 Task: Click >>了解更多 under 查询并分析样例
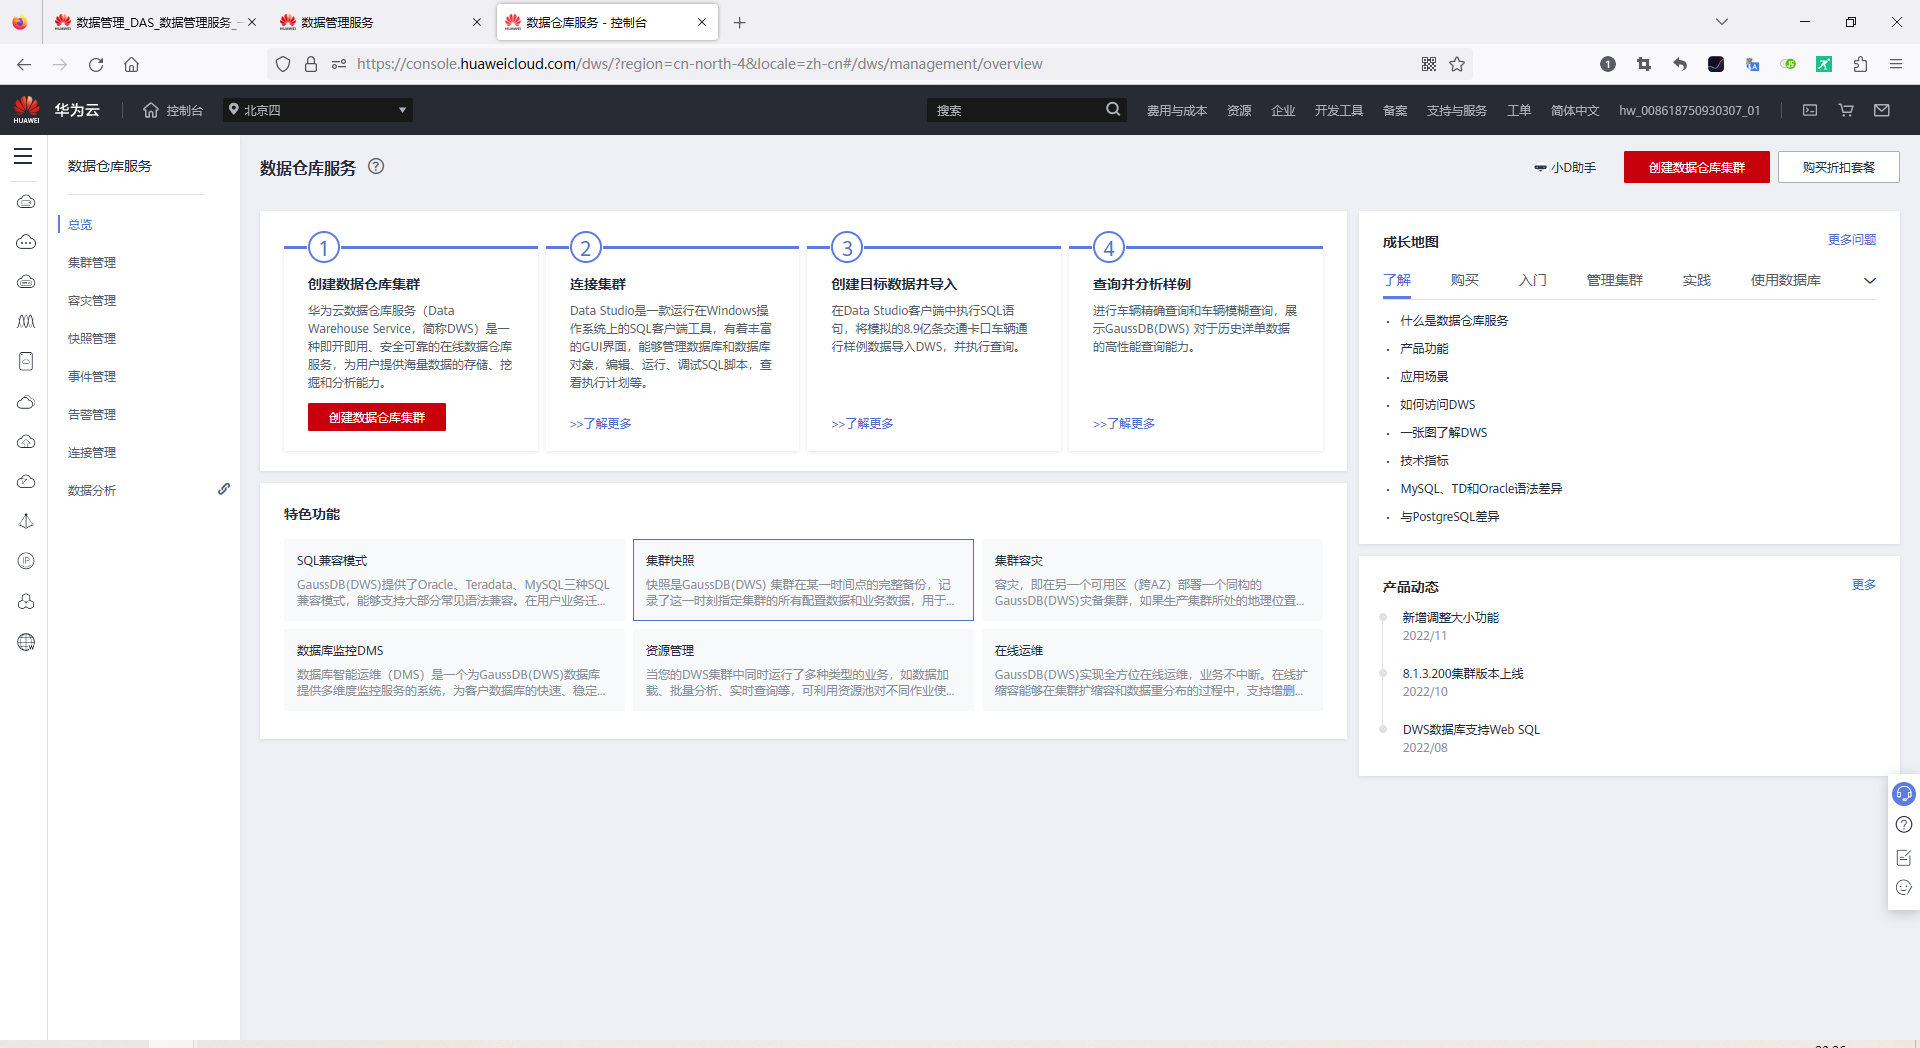pyautogui.click(x=1124, y=424)
